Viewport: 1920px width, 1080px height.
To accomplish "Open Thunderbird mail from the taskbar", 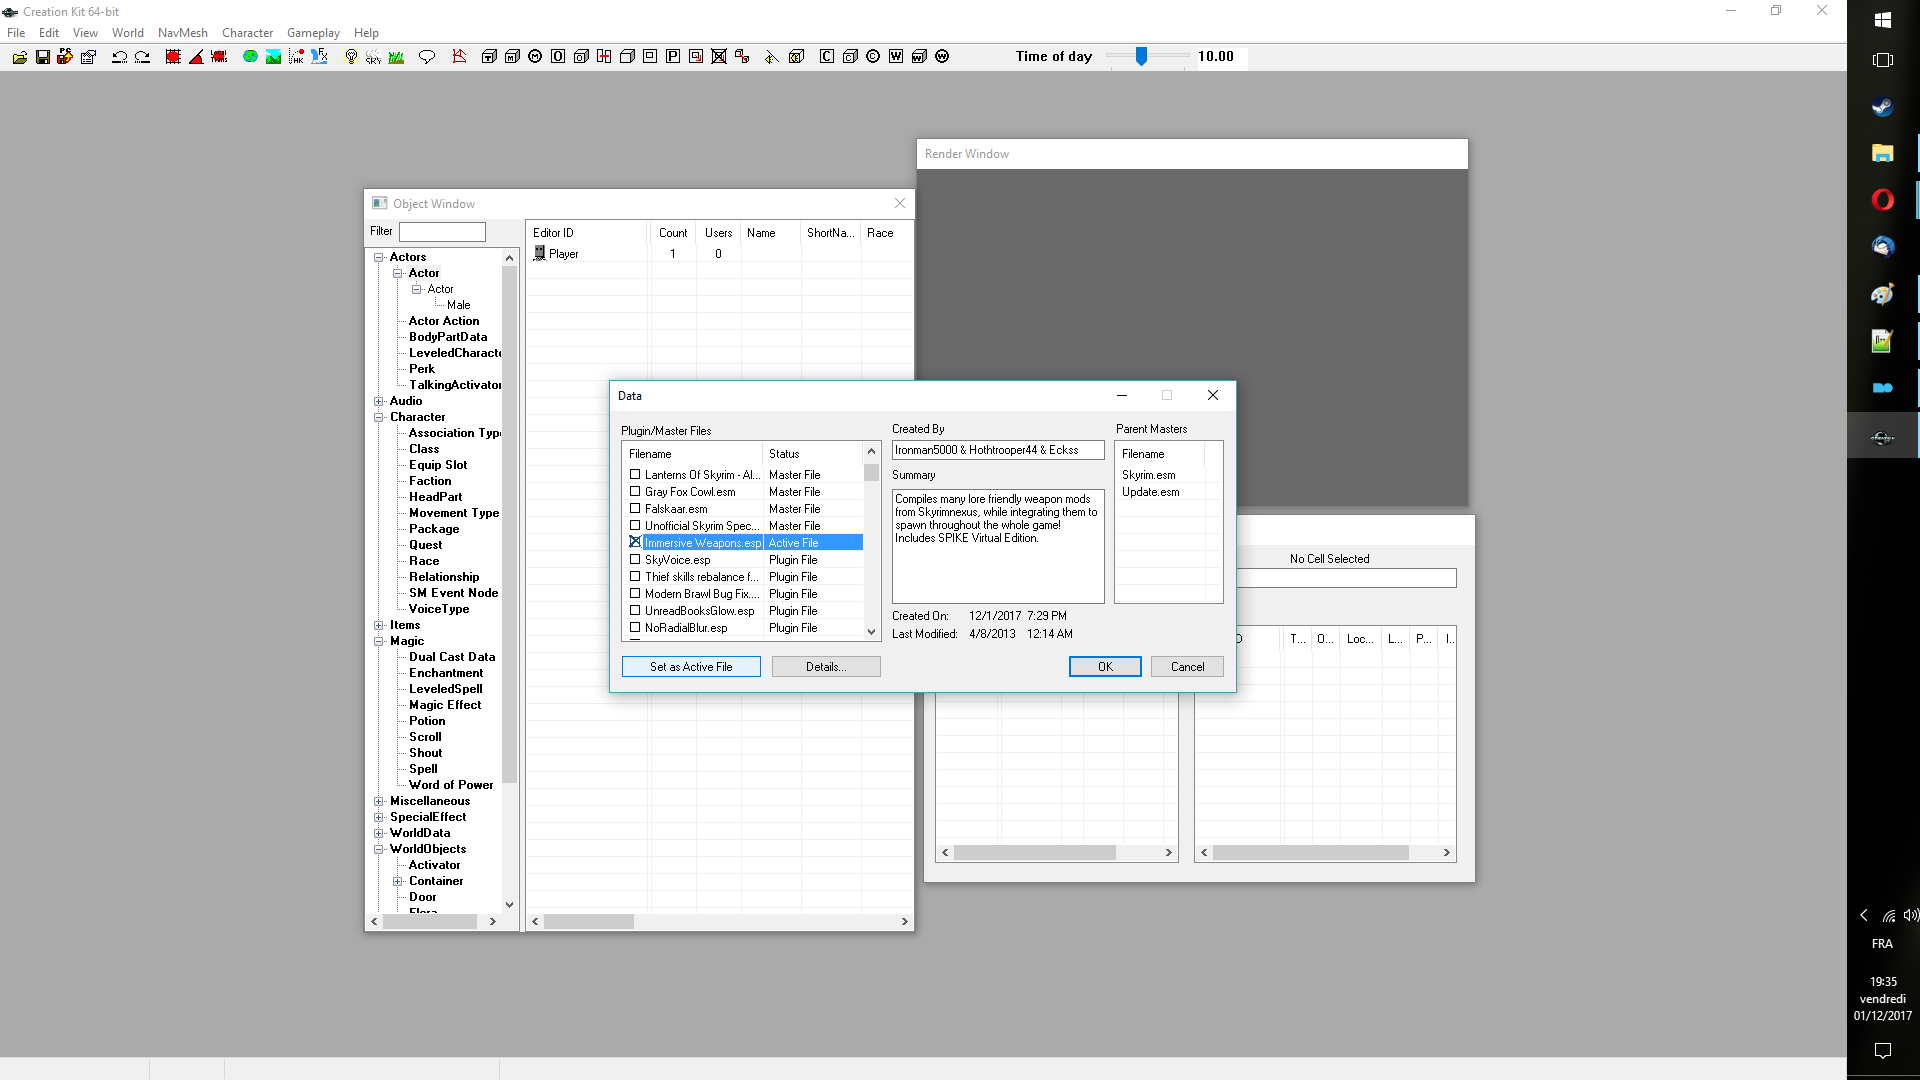I will [1882, 247].
